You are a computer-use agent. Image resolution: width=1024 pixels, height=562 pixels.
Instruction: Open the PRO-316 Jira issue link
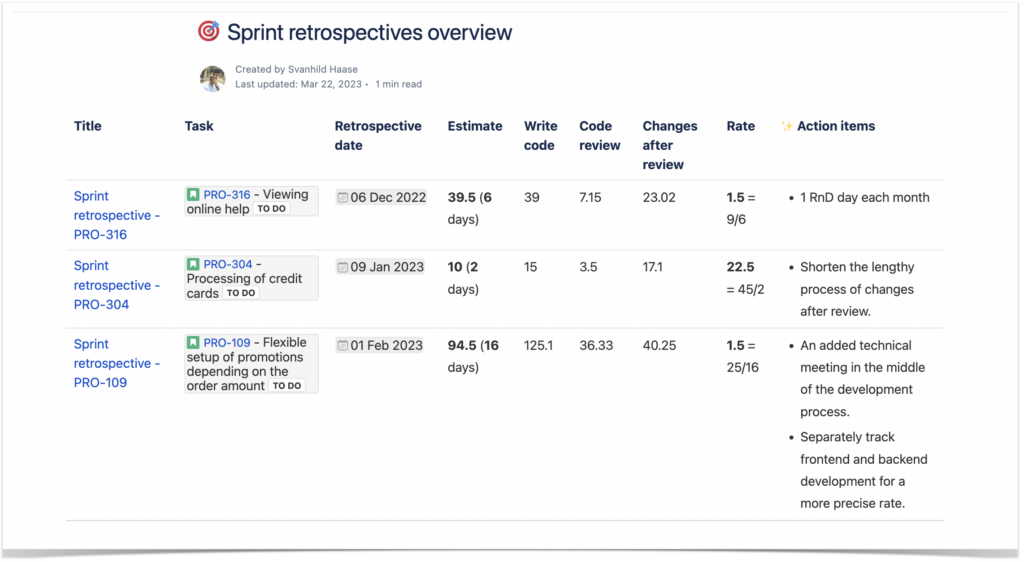[x=227, y=195]
